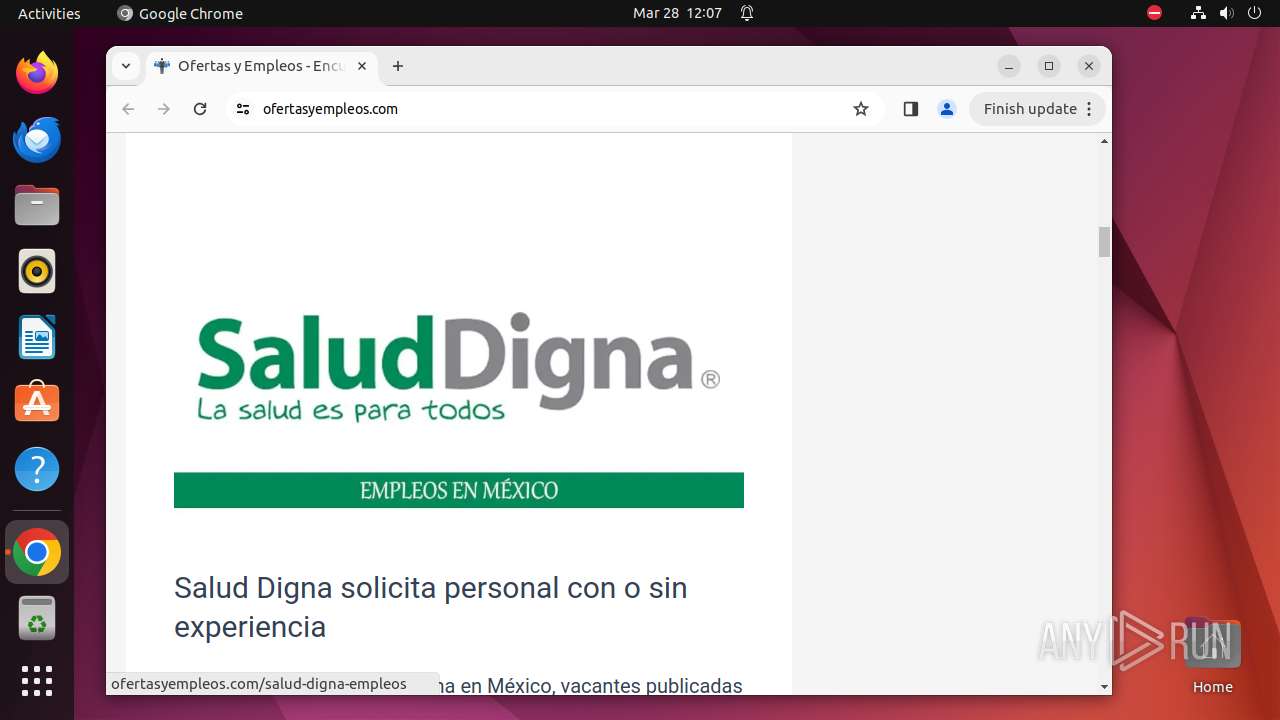1280x720 pixels.
Task: Open Ubuntu Software store icon
Action: click(37, 403)
